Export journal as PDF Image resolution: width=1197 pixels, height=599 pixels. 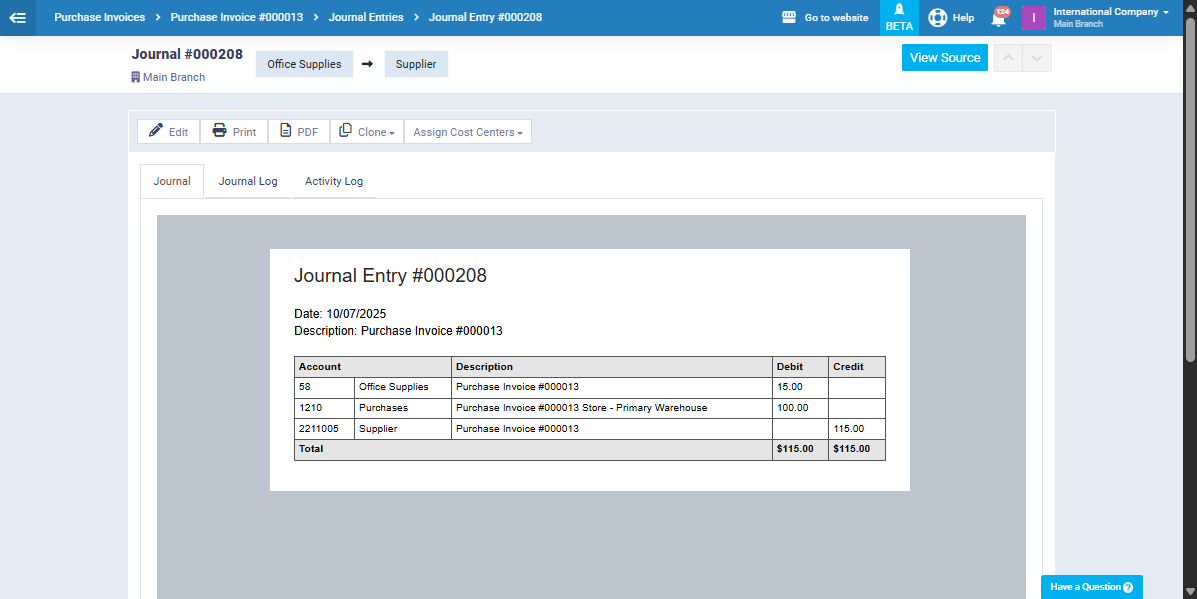[299, 132]
